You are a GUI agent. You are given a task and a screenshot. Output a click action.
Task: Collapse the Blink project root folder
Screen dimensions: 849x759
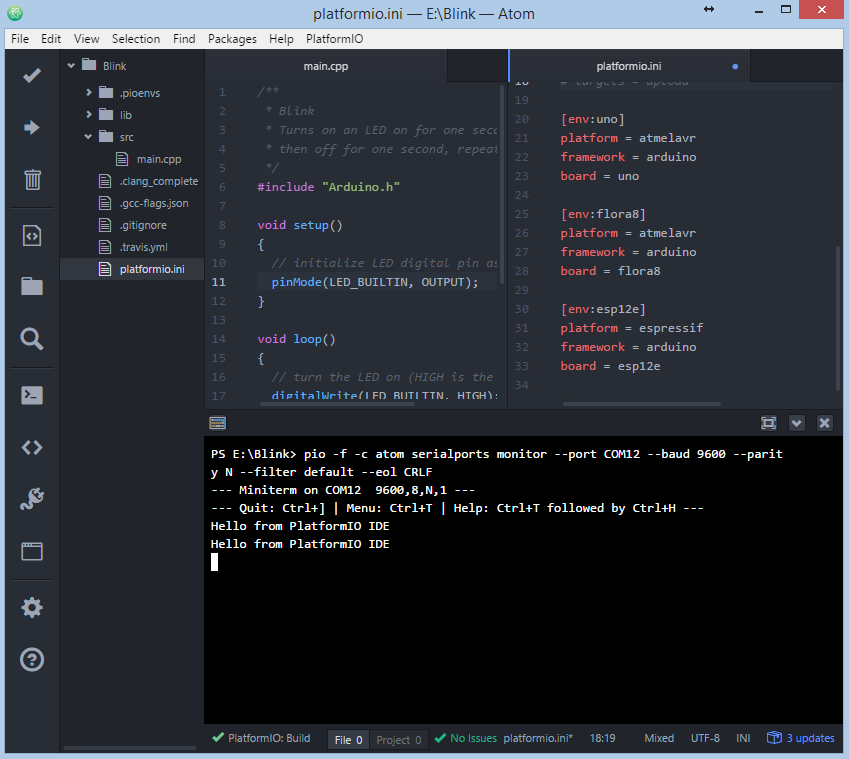(71, 66)
